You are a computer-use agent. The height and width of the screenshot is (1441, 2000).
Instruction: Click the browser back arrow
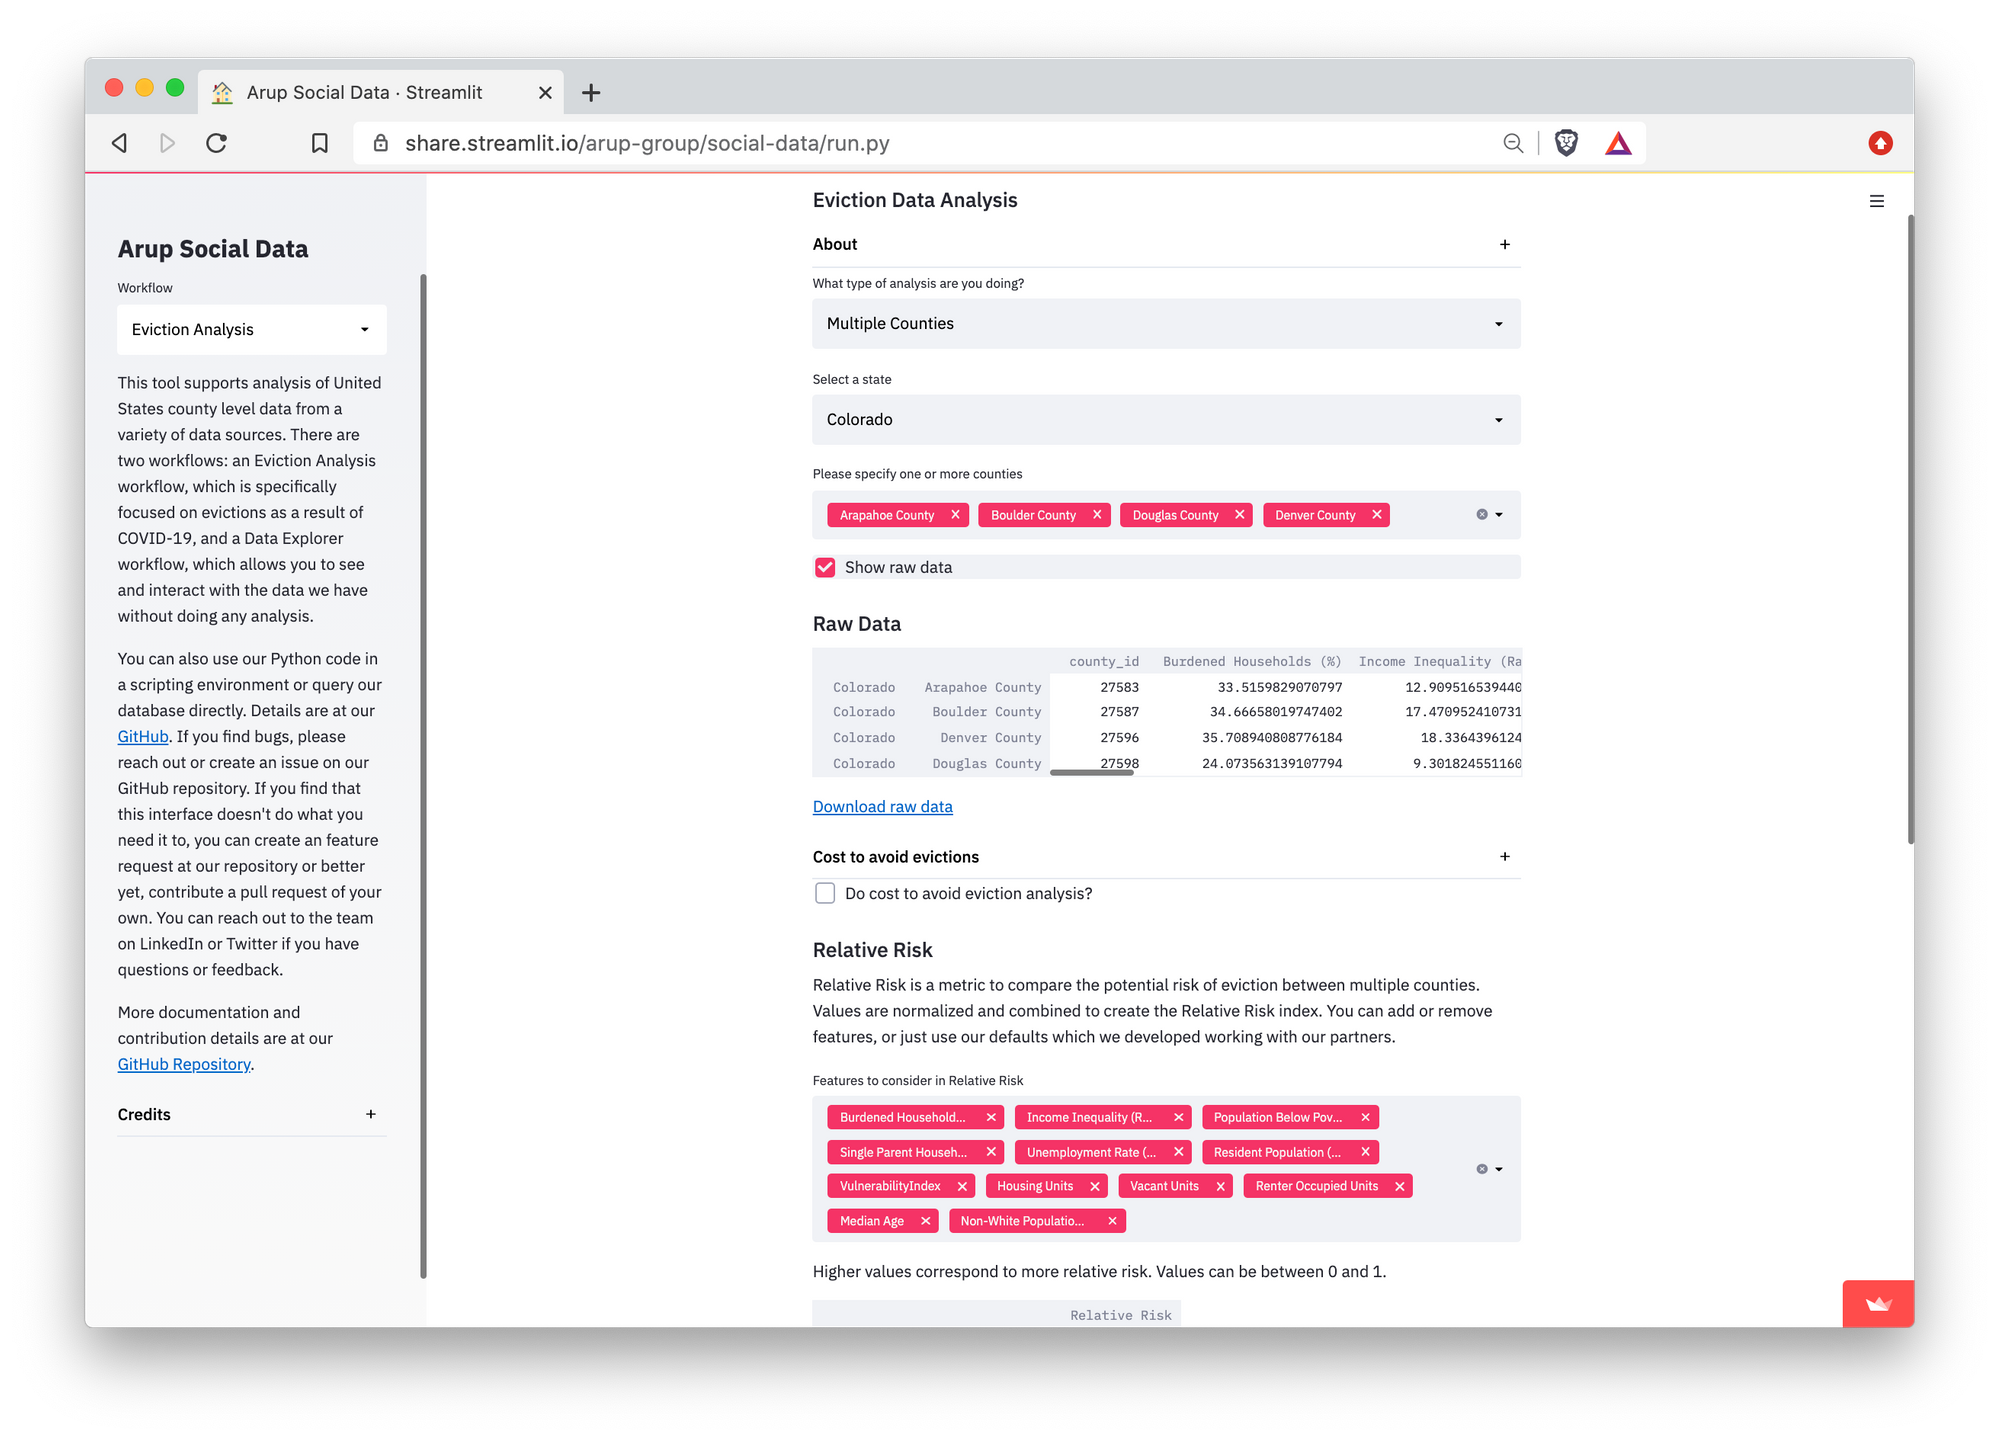(x=120, y=143)
